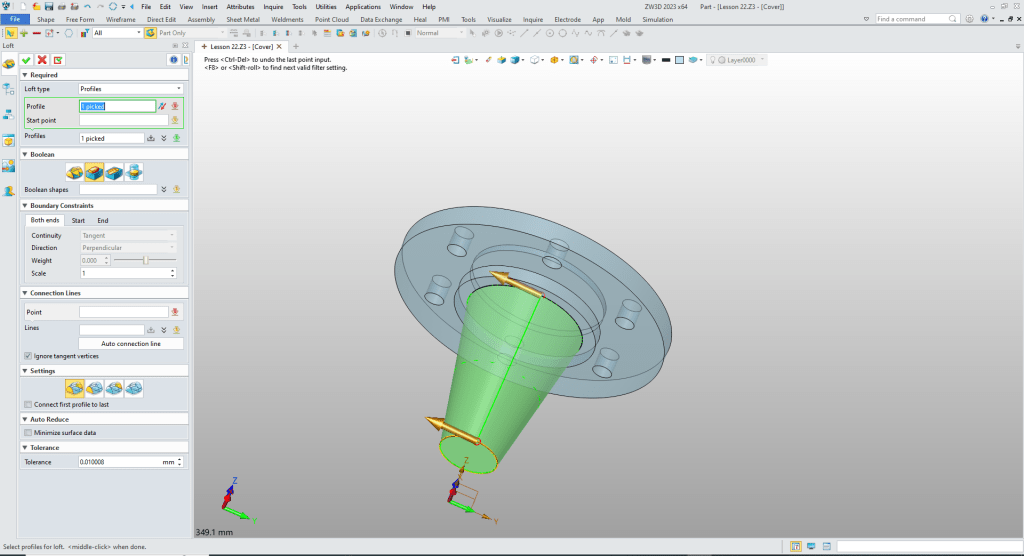Cancel the loft with the red X
The image size is (1024, 556).
coord(42,60)
